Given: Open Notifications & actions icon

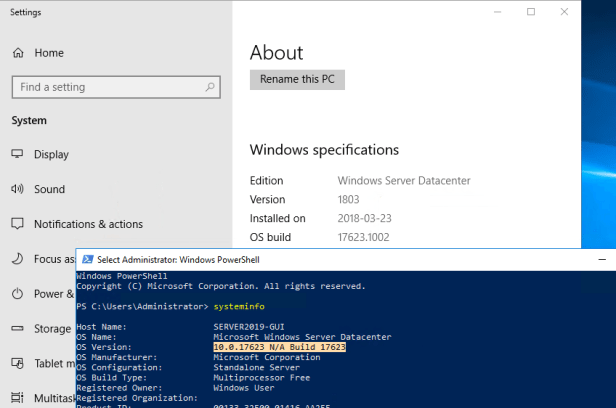Looking at the screenshot, I should pyautogui.click(x=17, y=223).
